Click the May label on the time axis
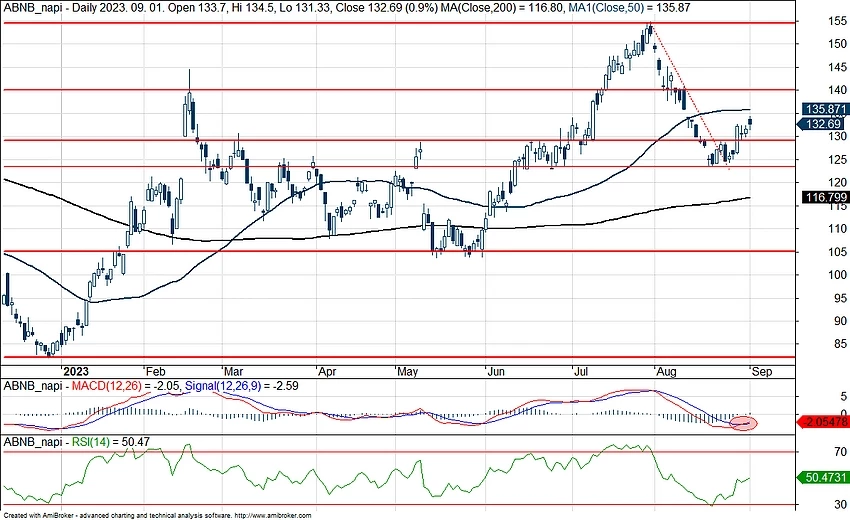The height and width of the screenshot is (520, 850). (408, 372)
